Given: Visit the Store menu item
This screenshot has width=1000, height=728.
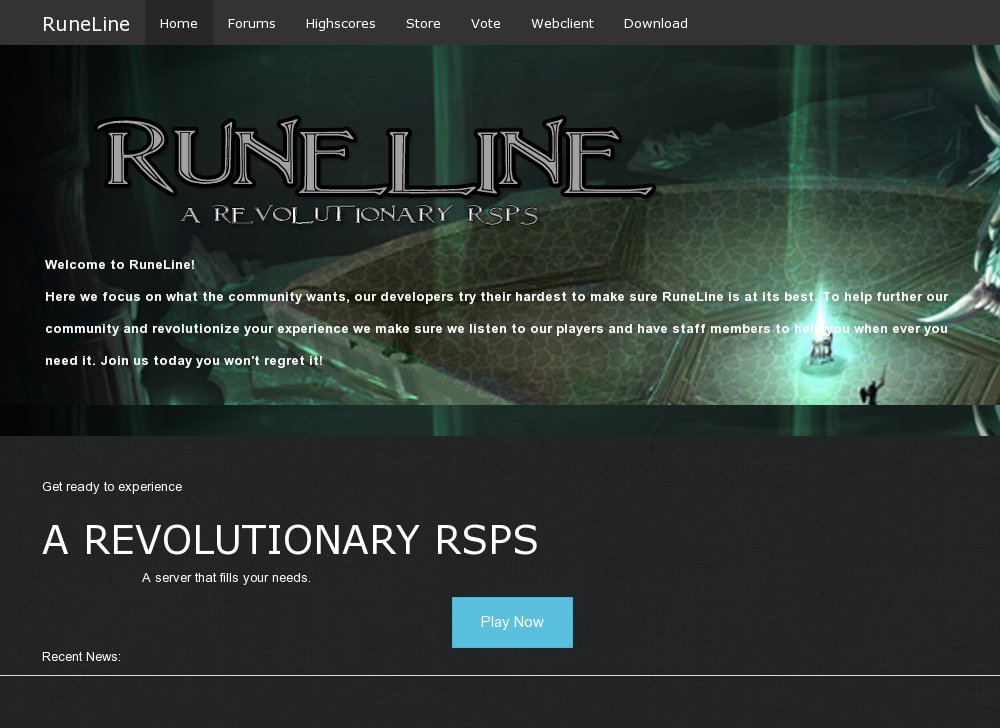Looking at the screenshot, I should coord(423,23).
